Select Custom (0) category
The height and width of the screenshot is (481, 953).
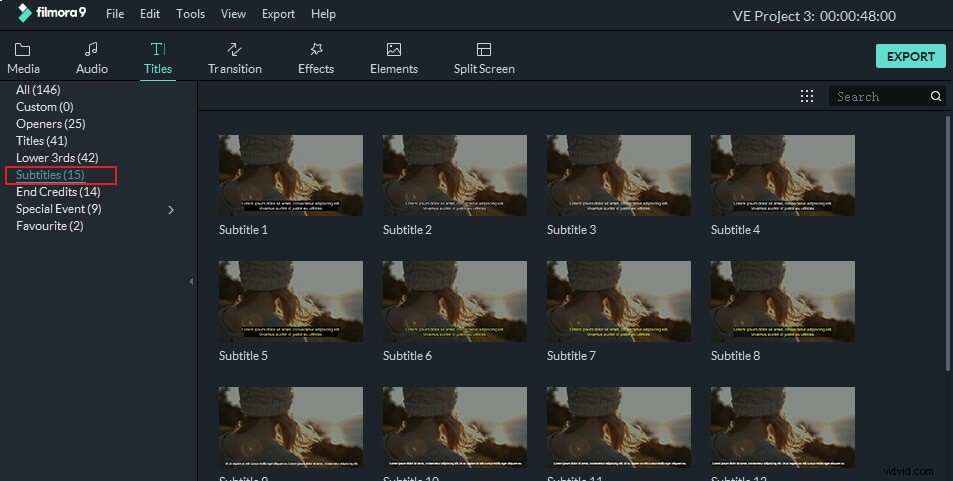tap(44, 106)
